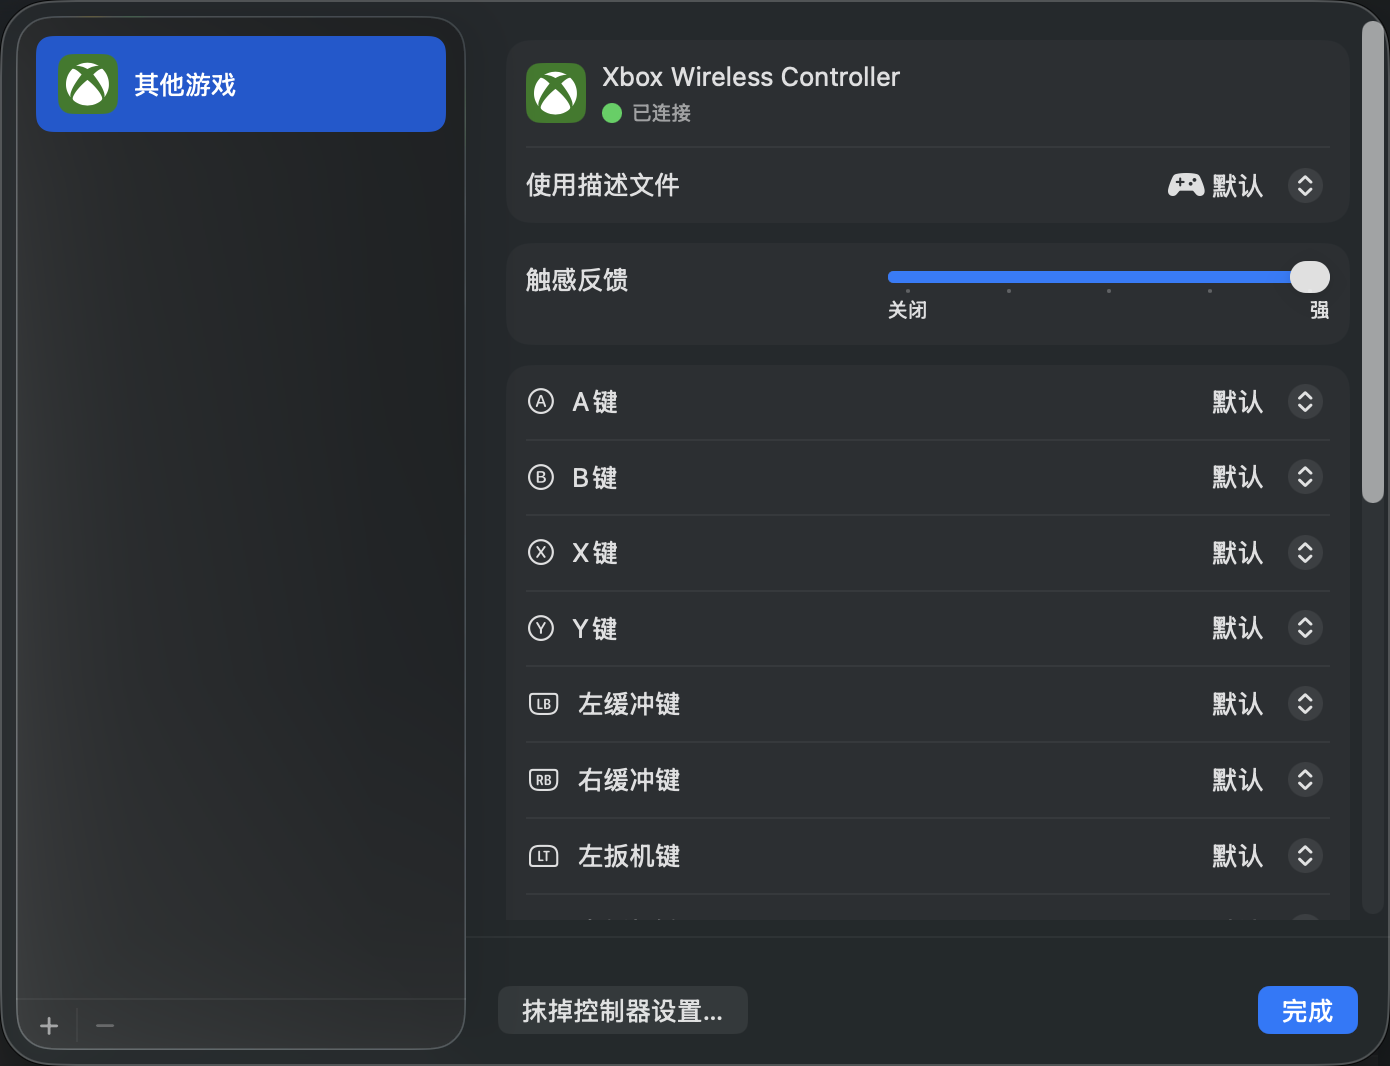Click the 完成 button

coord(1307,1011)
